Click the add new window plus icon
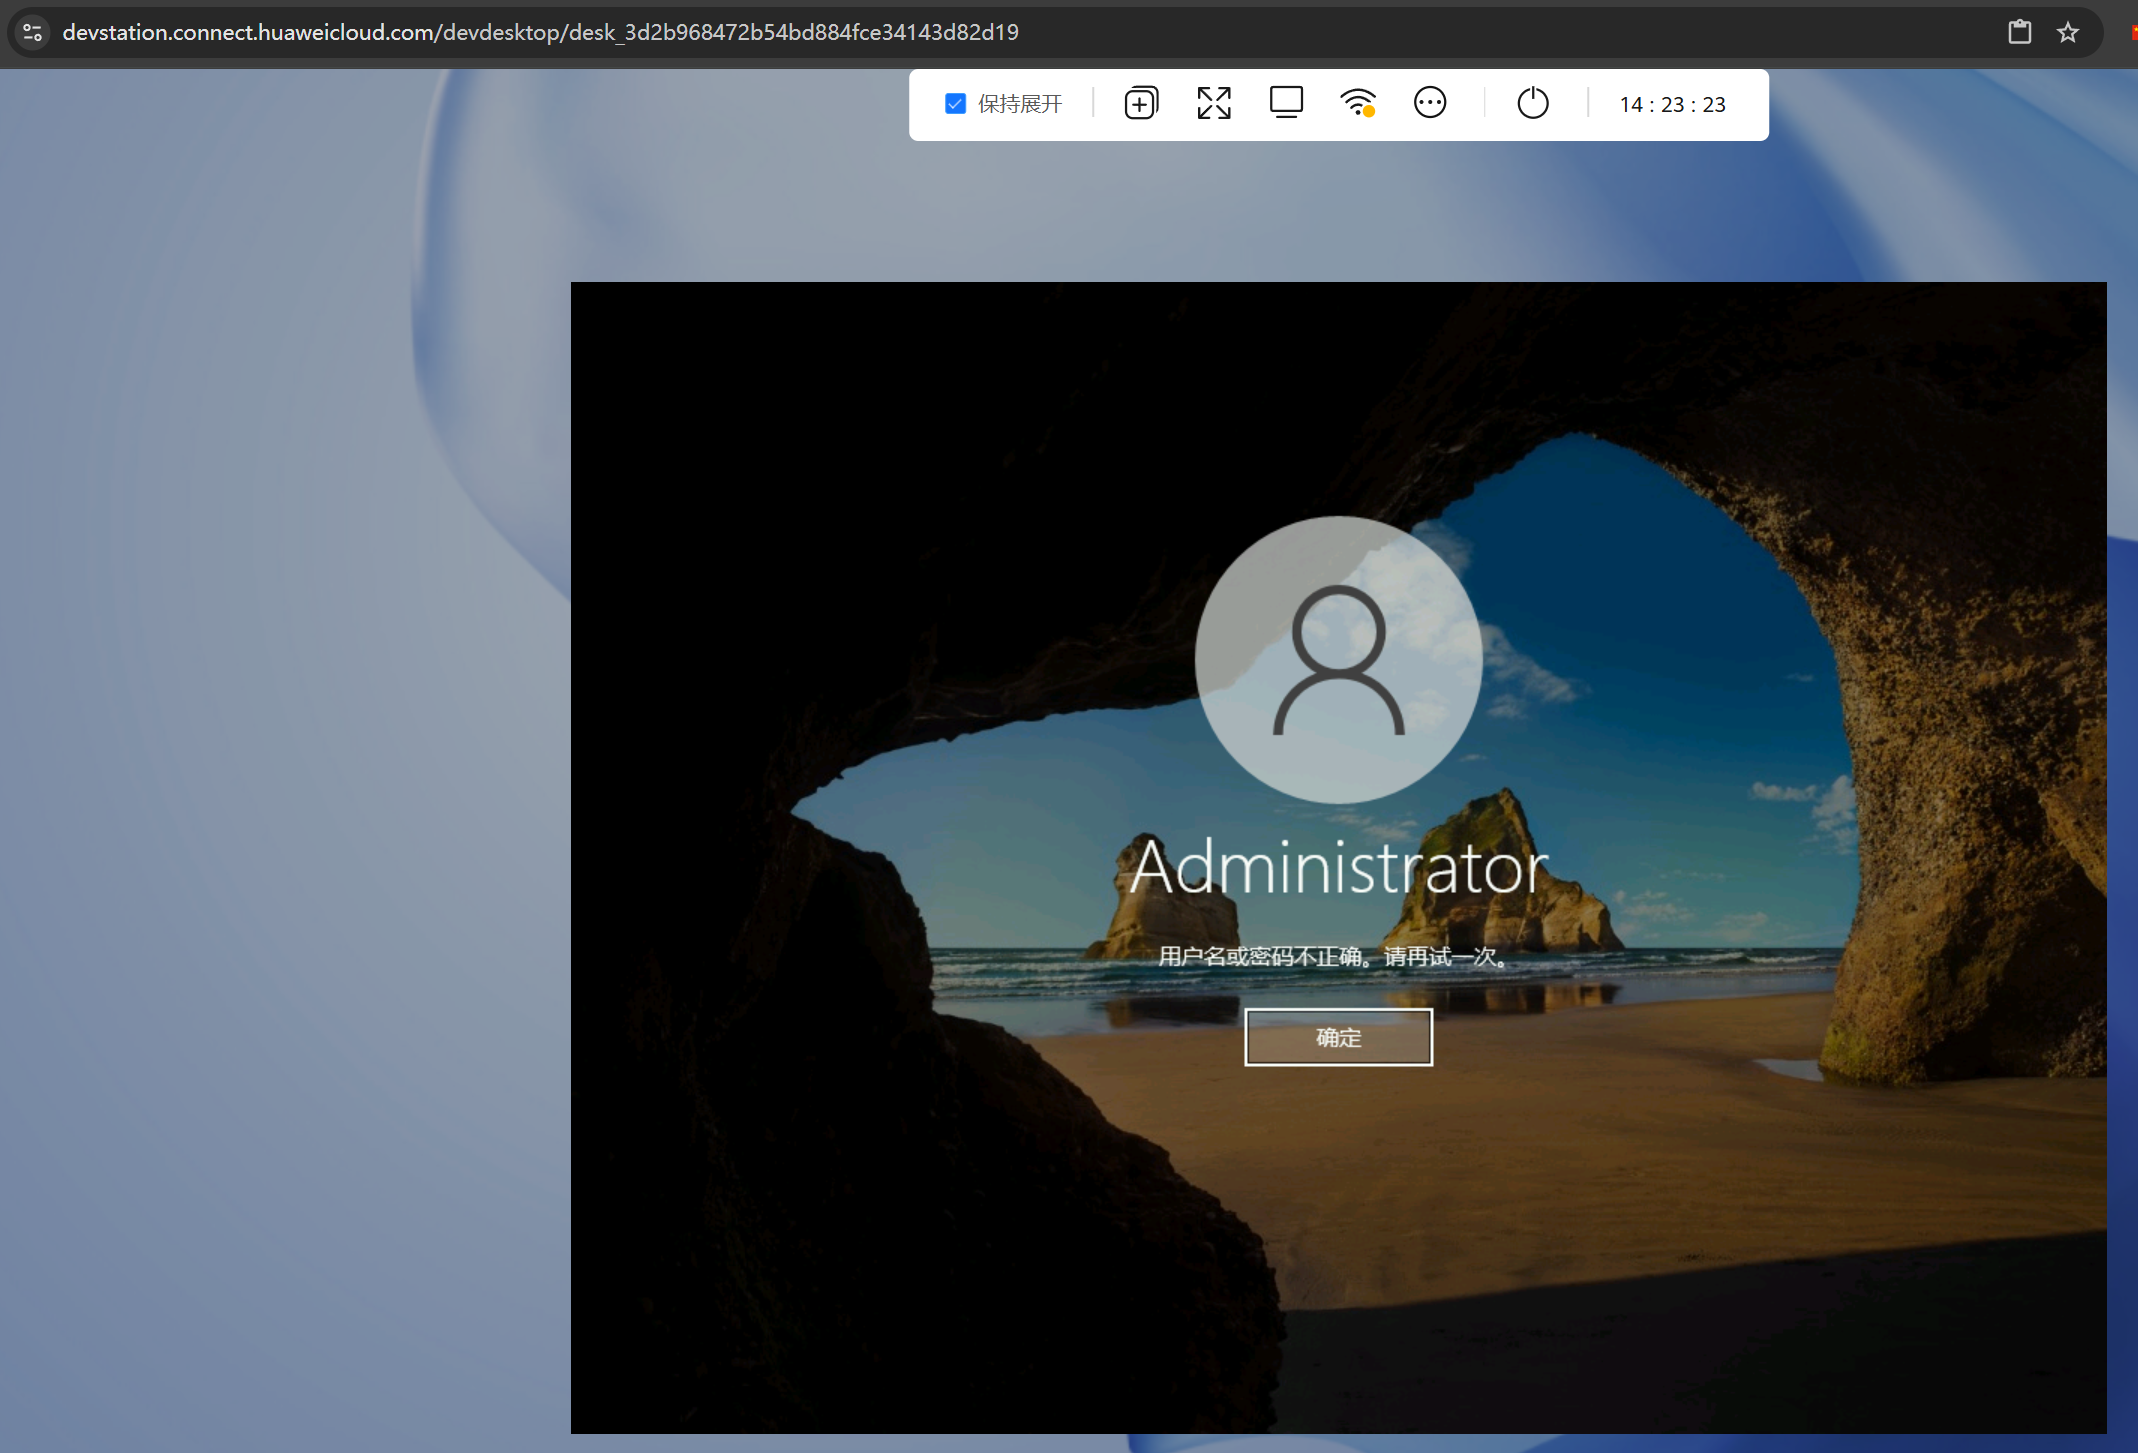This screenshot has width=2138, height=1453. pos(1140,103)
